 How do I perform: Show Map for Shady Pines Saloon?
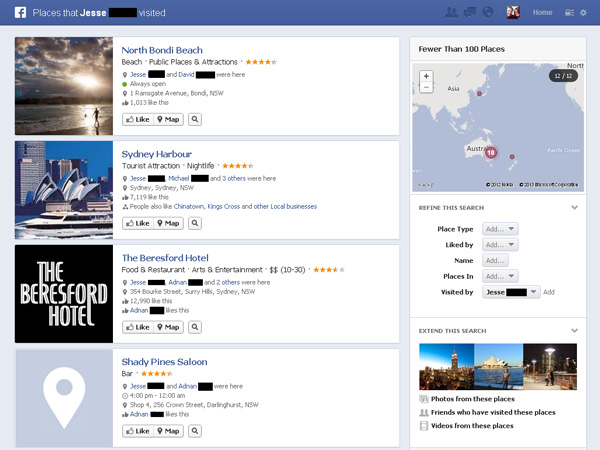point(168,431)
